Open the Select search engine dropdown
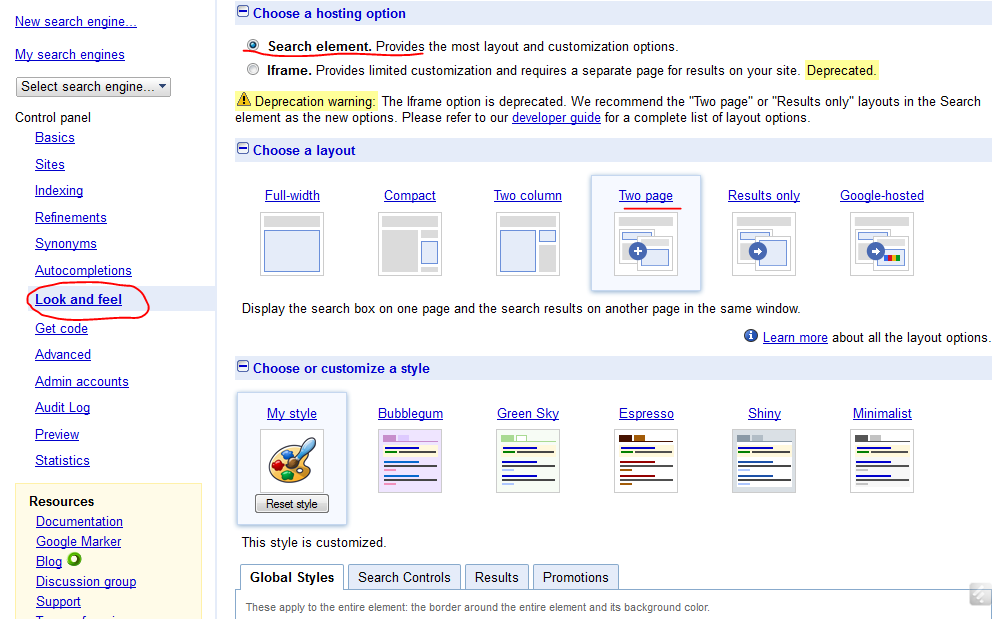Viewport: 992px width, 619px height. pos(93,87)
